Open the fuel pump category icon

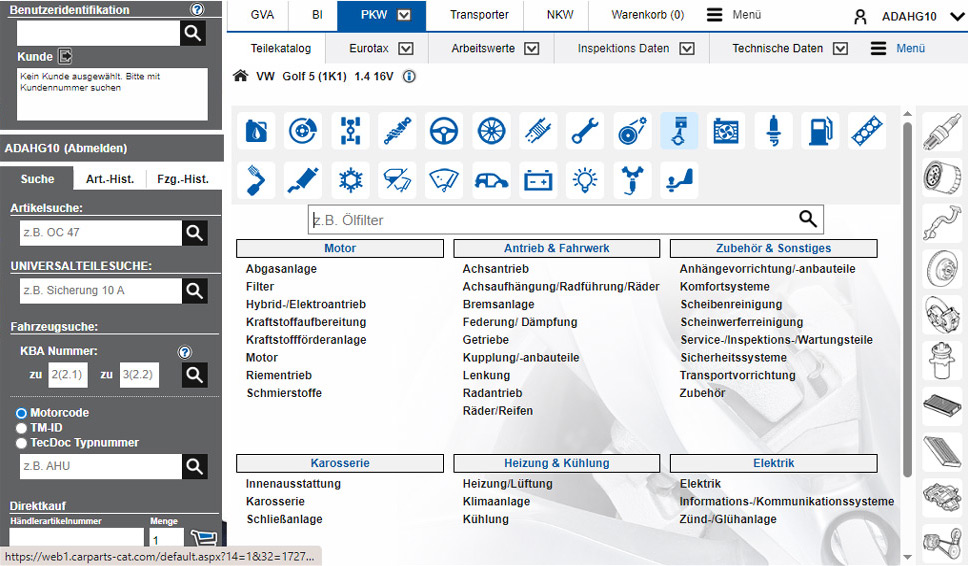820,131
